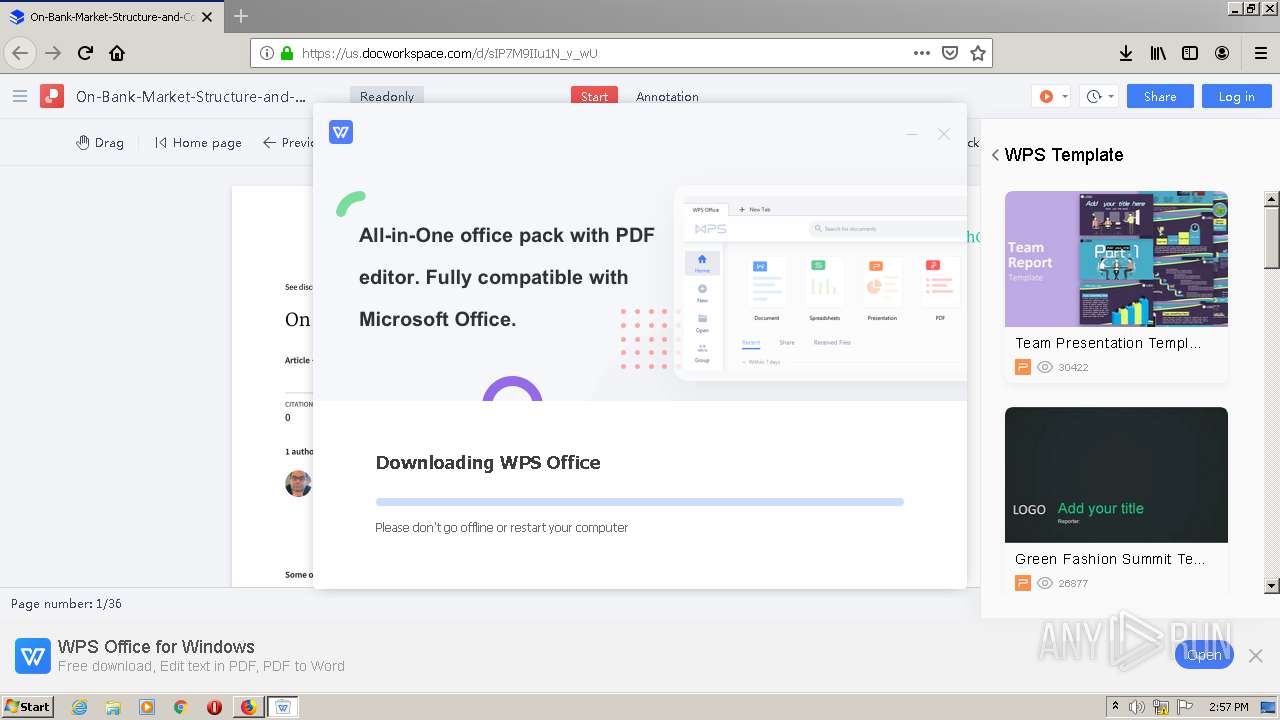Save the page with the Pocket icon
The width and height of the screenshot is (1280, 720).
click(950, 53)
